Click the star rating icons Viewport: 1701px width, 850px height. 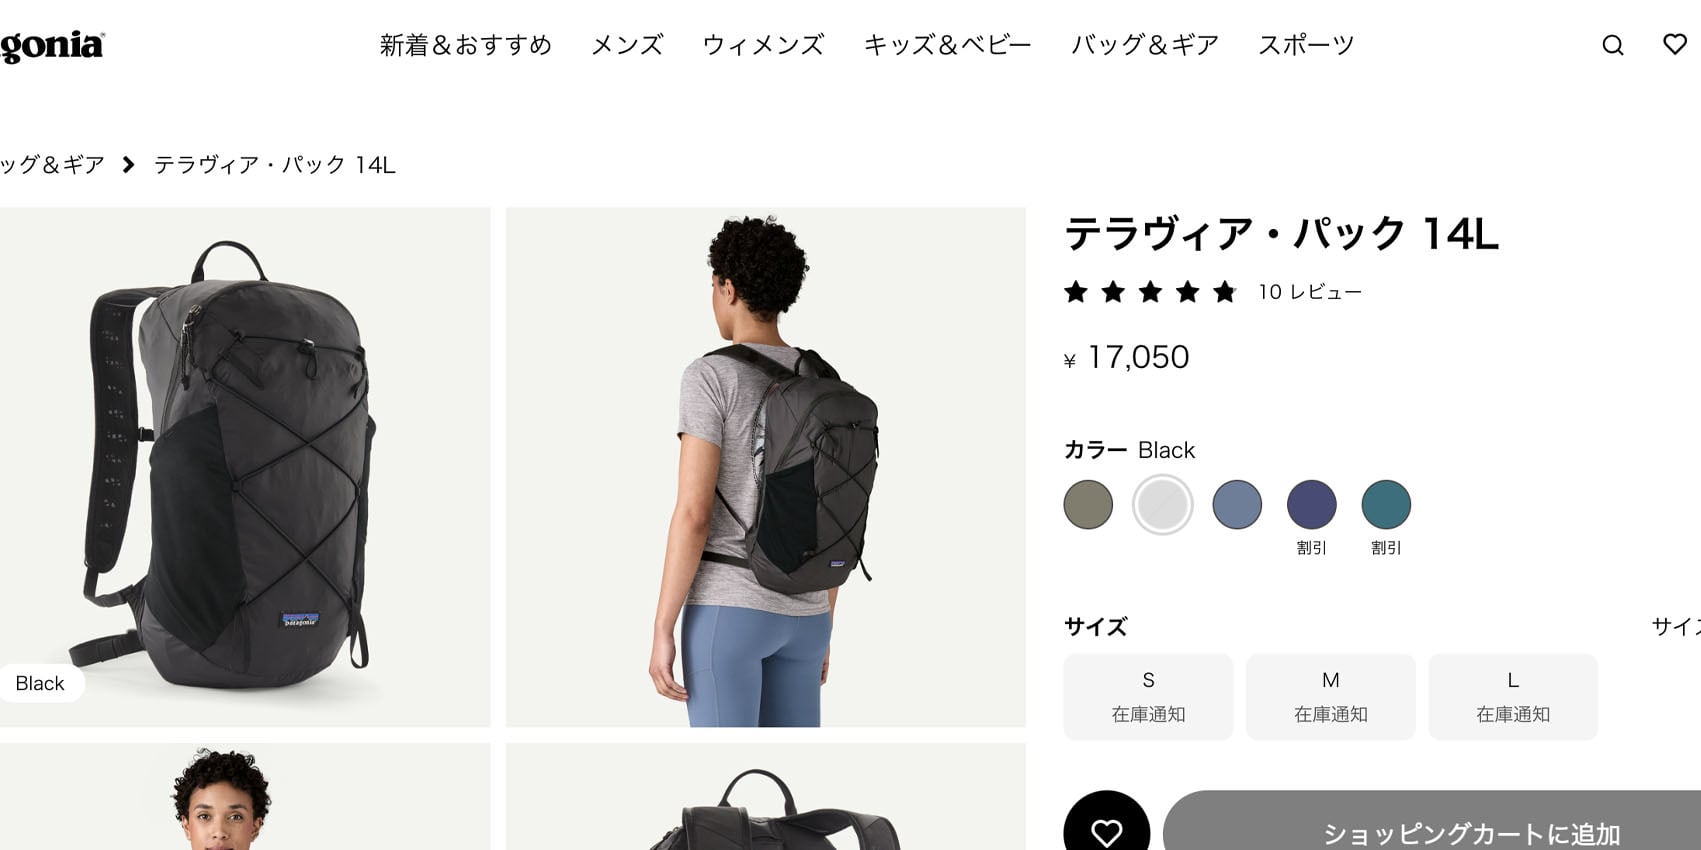coord(1150,292)
